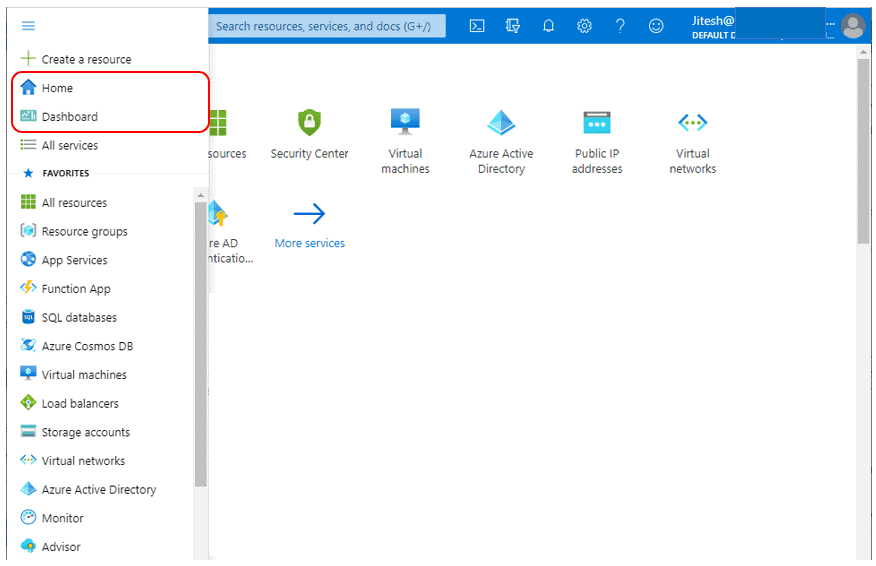Open the Feedback smiley icon
The width and height of the screenshot is (876, 566).
(656, 26)
